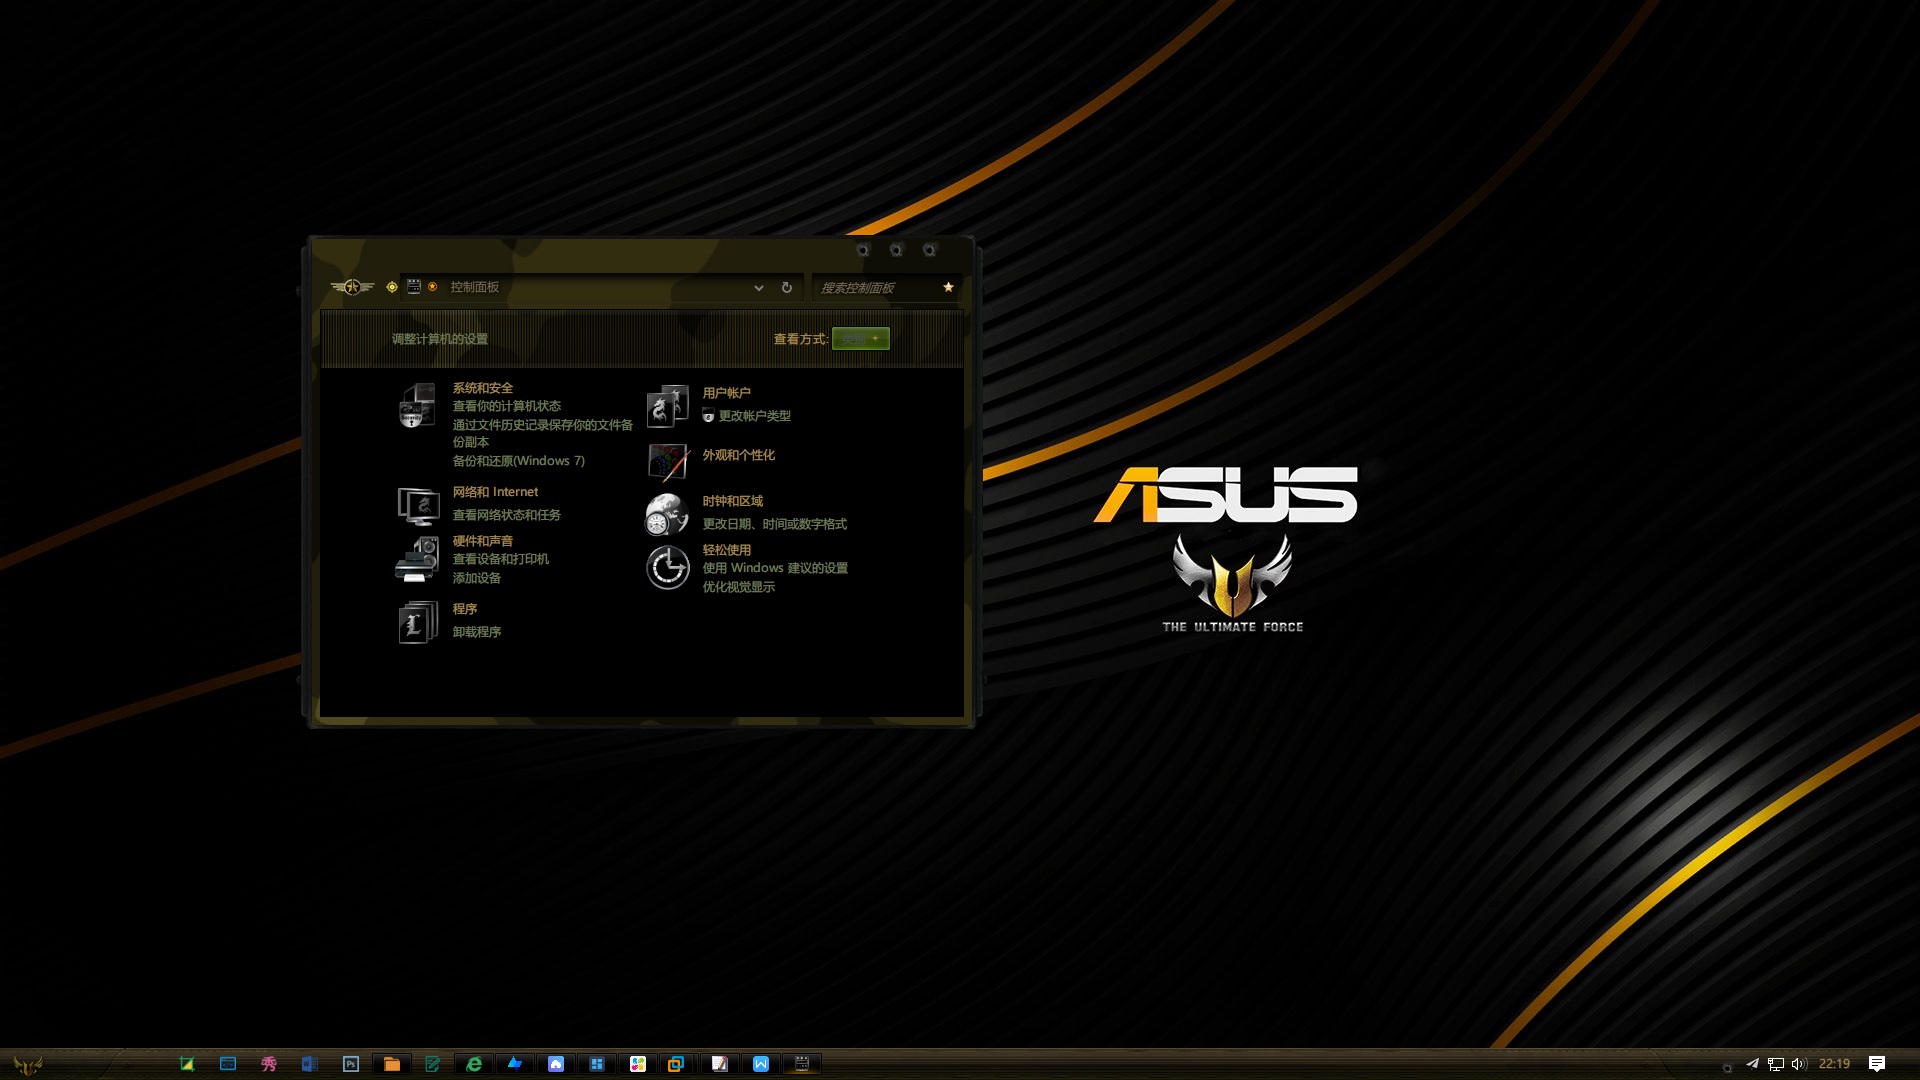Screen dimensions: 1920x1080
Task: Select the active Control Panel taskbar button
Action: pyautogui.click(x=802, y=1064)
